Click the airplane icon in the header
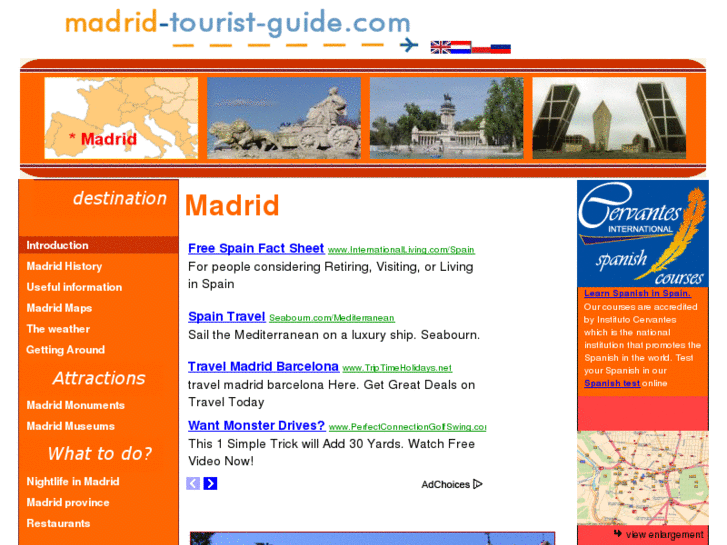Screen dimensions: 727x545 (408, 45)
